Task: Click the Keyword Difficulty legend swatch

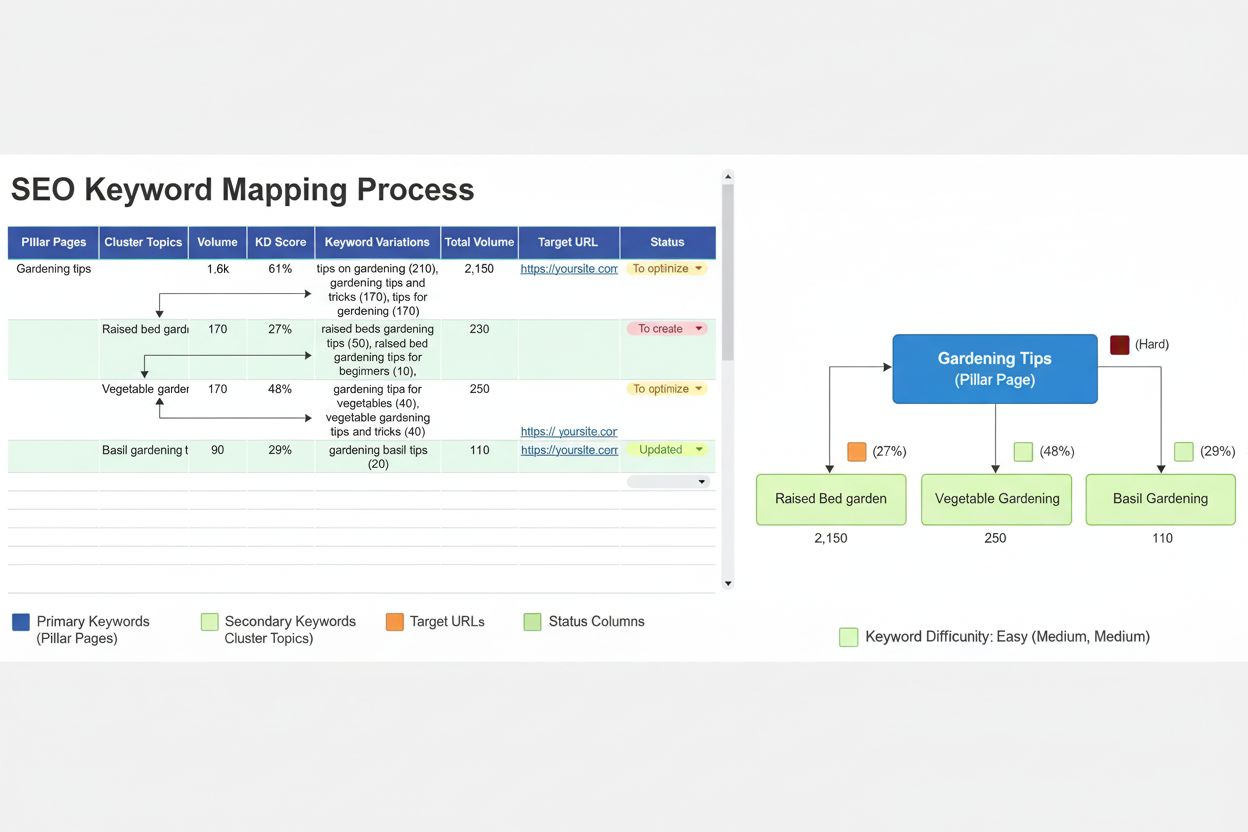Action: click(848, 636)
